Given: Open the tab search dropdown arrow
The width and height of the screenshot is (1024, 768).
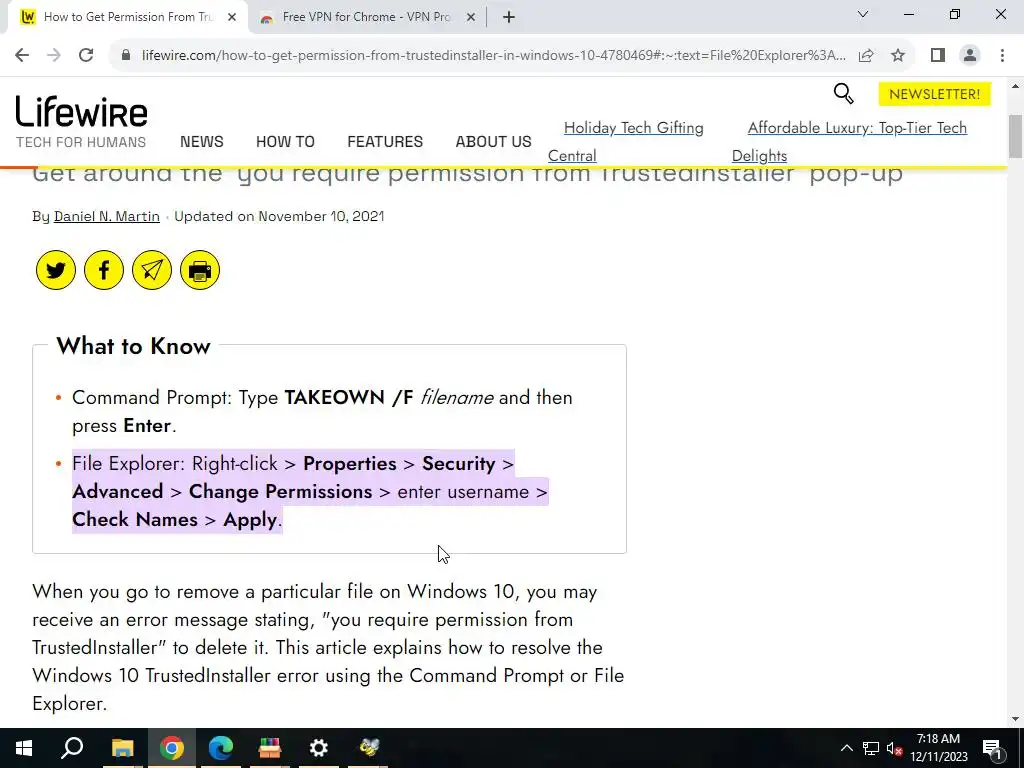Looking at the screenshot, I should (863, 14).
